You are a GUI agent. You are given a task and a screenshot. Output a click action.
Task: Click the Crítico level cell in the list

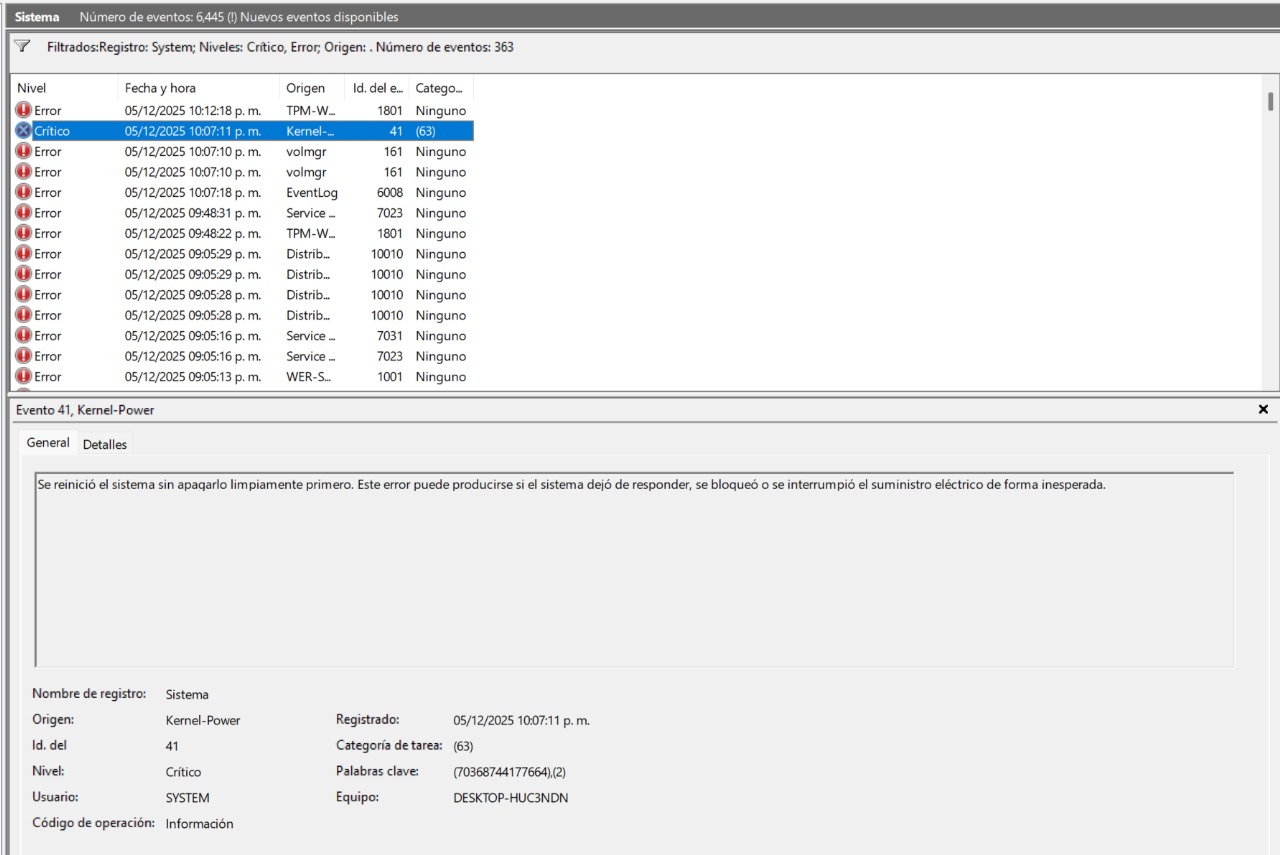[52, 131]
